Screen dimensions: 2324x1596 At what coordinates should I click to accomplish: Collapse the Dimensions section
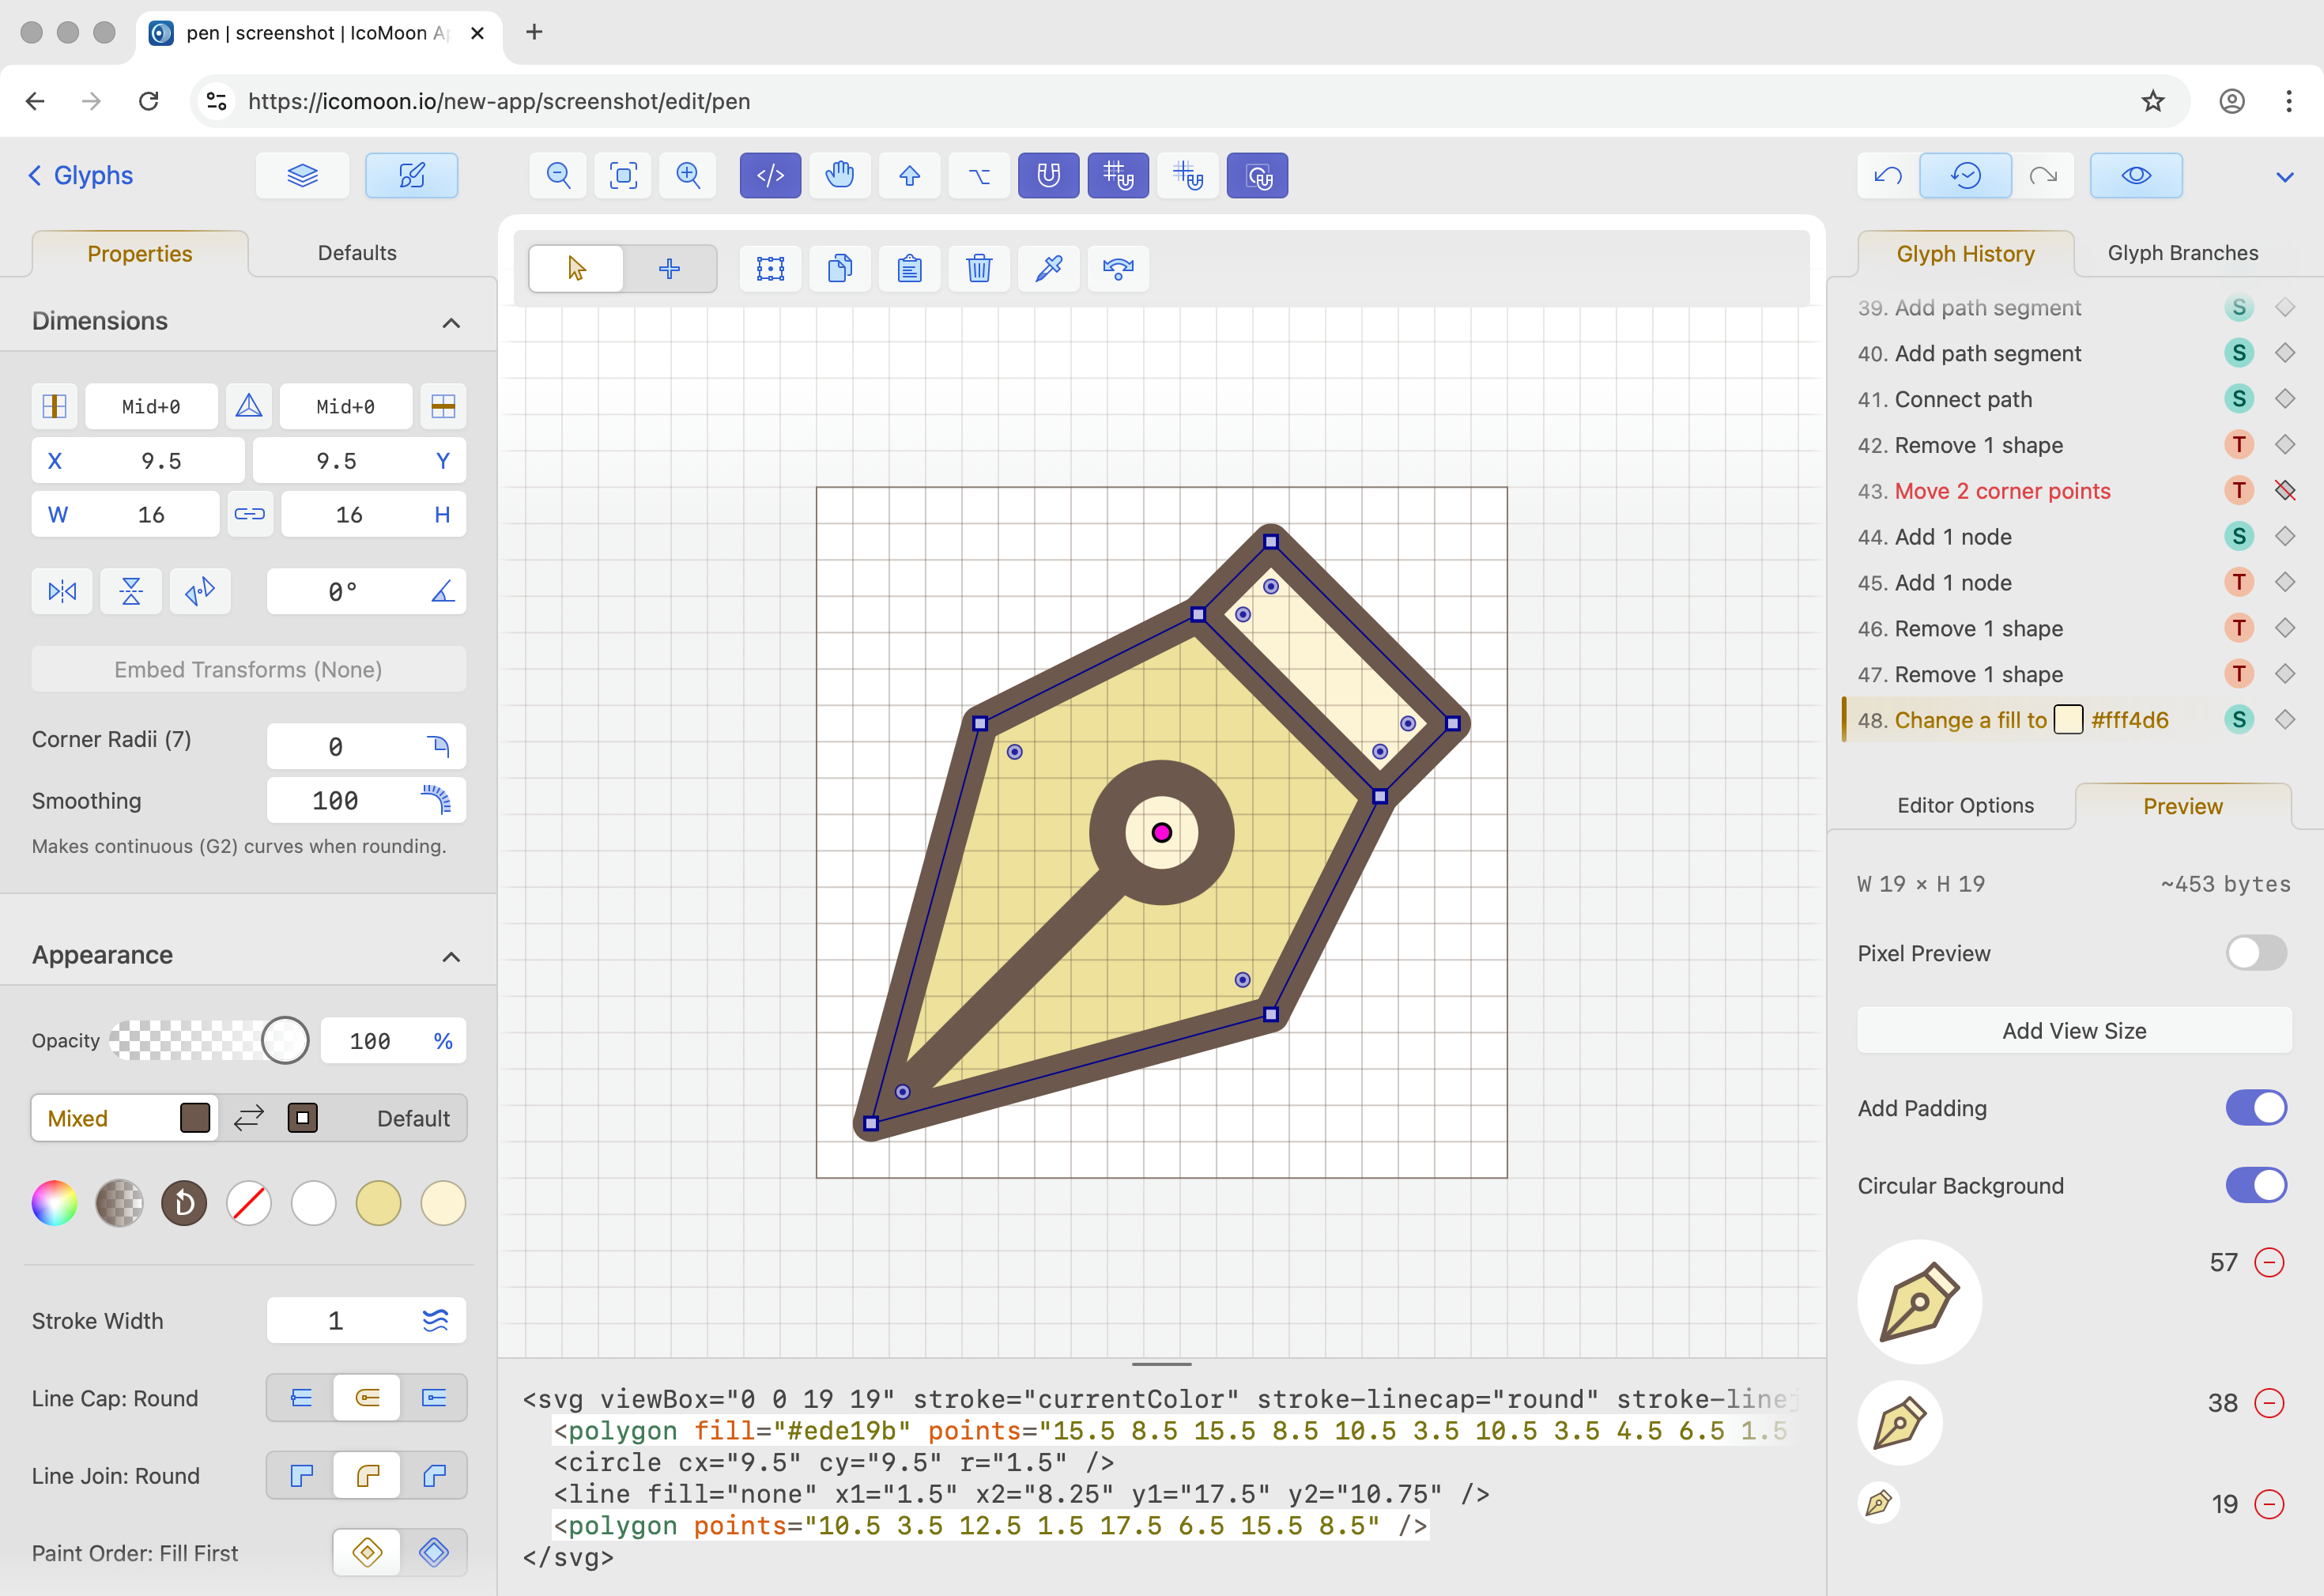pyautogui.click(x=450, y=322)
